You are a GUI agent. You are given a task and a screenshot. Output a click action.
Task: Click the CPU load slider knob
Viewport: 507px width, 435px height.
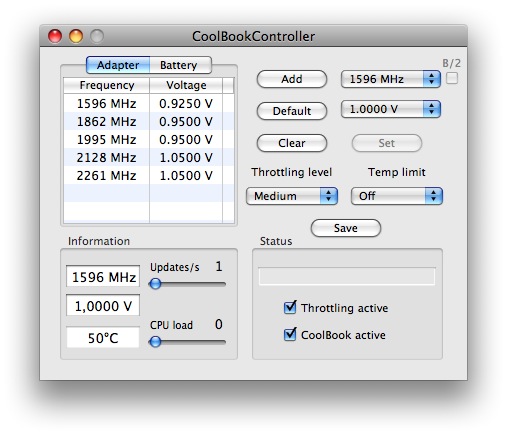[155, 342]
